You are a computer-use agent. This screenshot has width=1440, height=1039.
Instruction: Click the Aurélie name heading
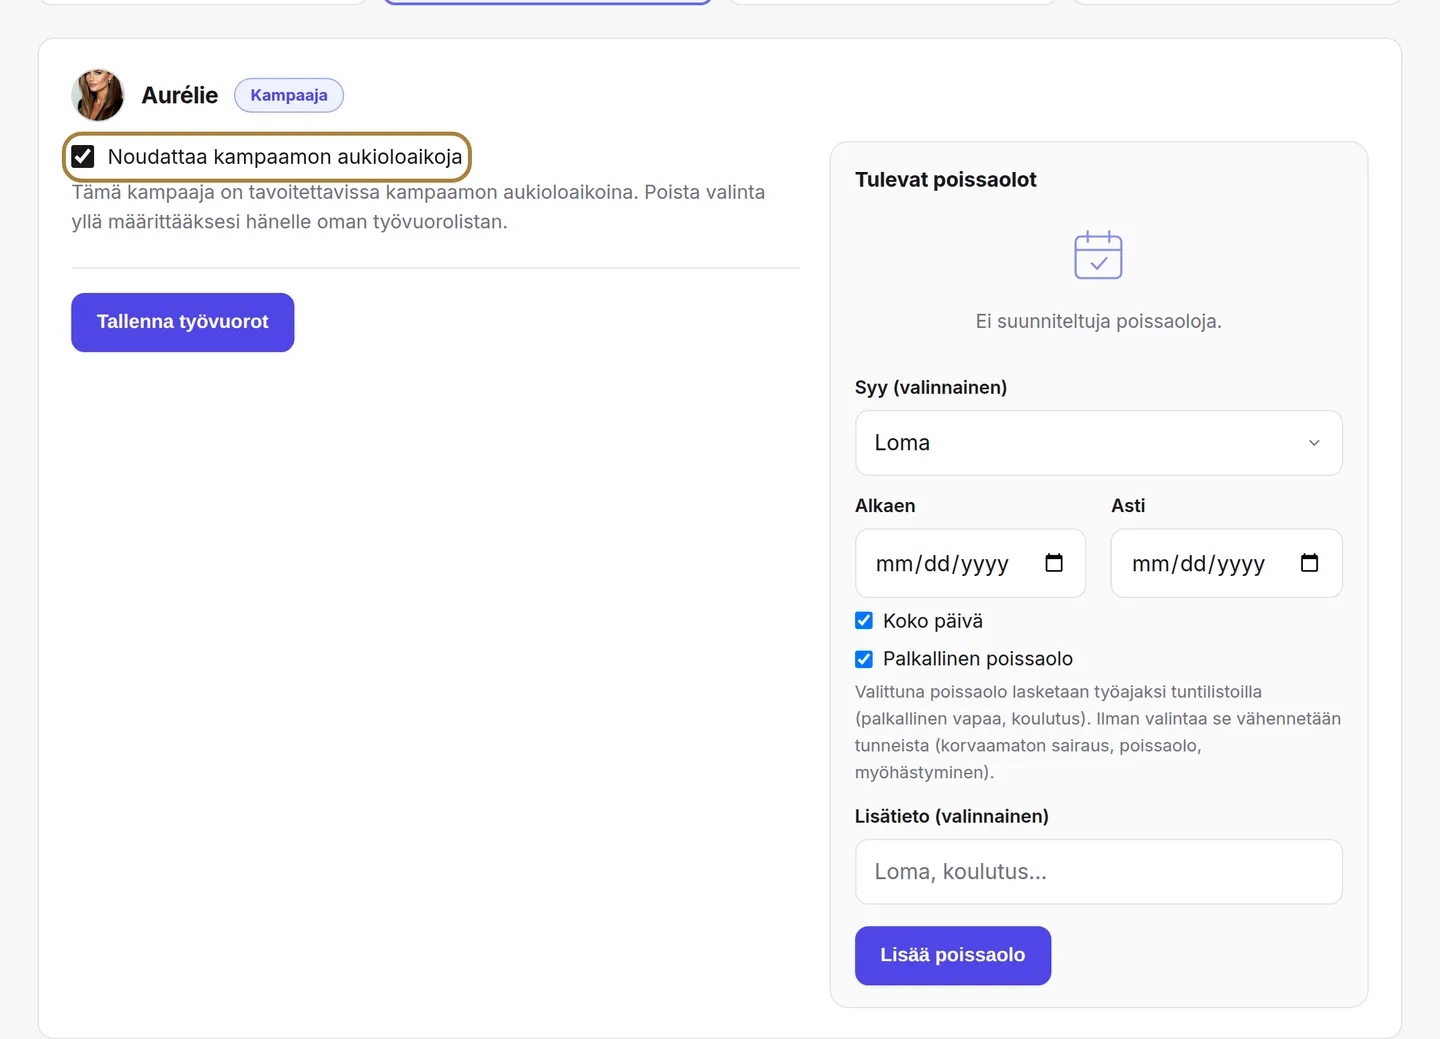pos(180,95)
